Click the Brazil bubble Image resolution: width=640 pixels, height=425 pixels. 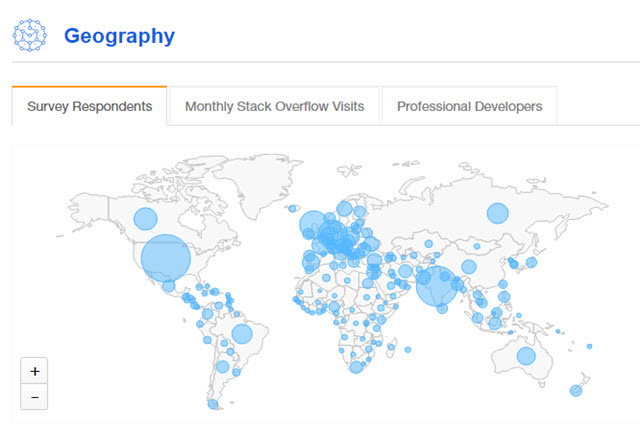click(241, 333)
